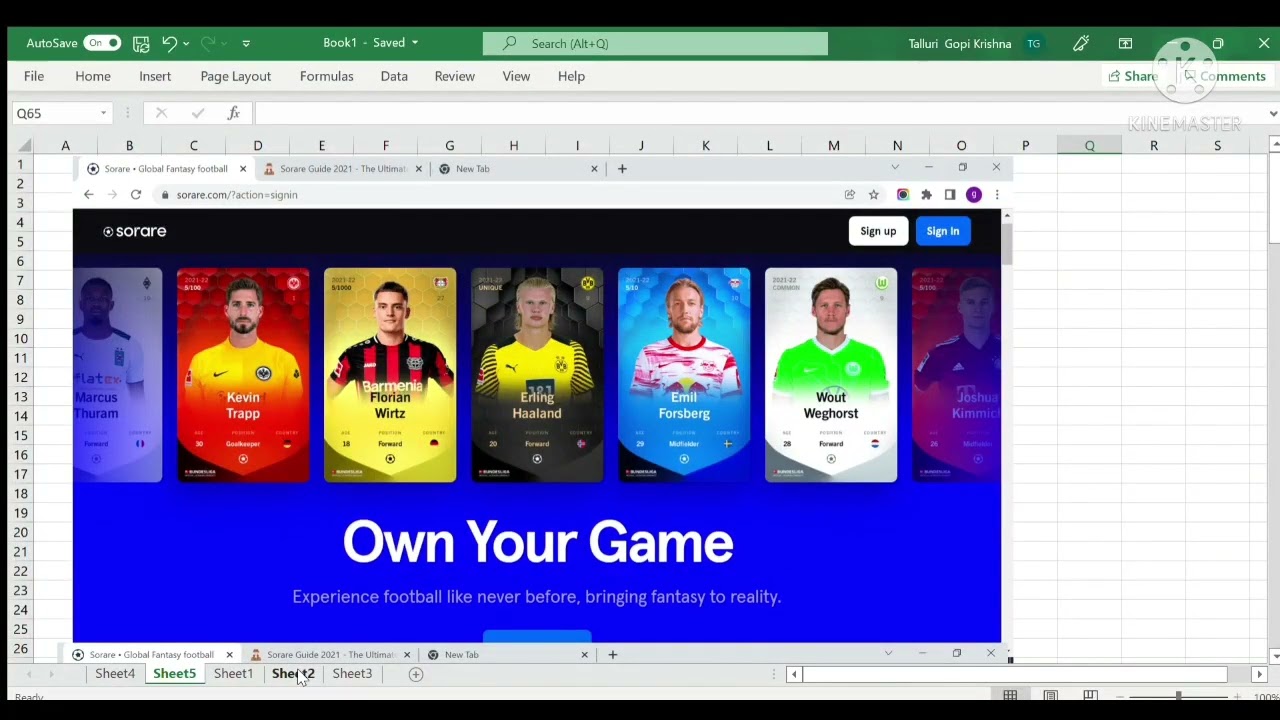1280x720 pixels.
Task: Select column Q header
Action: click(1089, 146)
